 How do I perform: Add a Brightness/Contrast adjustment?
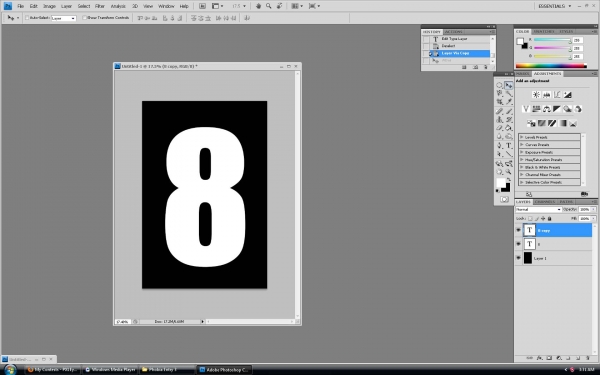tap(536, 95)
